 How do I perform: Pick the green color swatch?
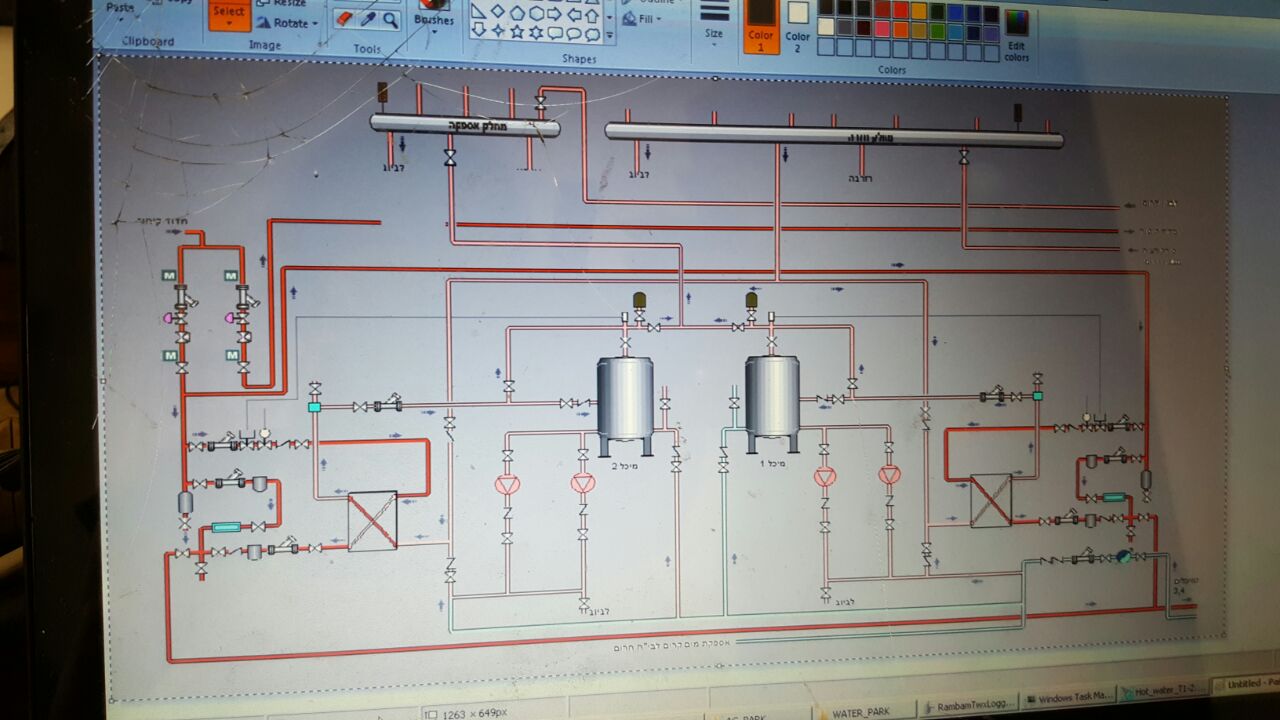pyautogui.click(x=937, y=11)
